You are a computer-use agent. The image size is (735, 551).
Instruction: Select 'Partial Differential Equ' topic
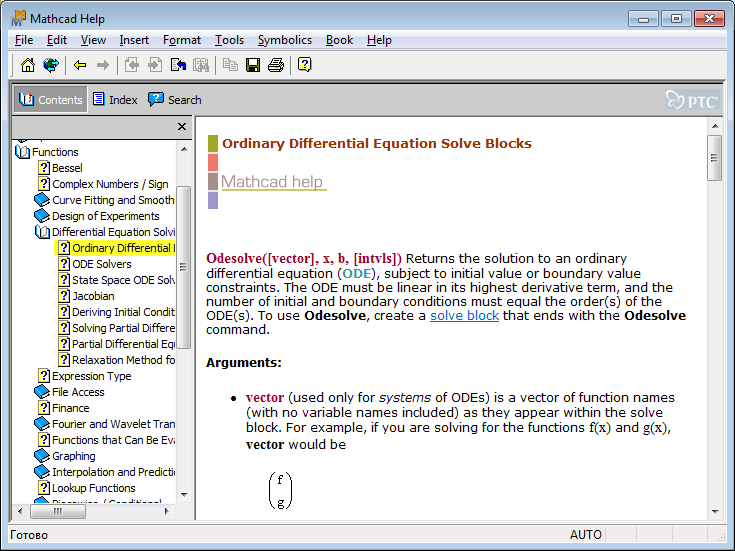123,344
